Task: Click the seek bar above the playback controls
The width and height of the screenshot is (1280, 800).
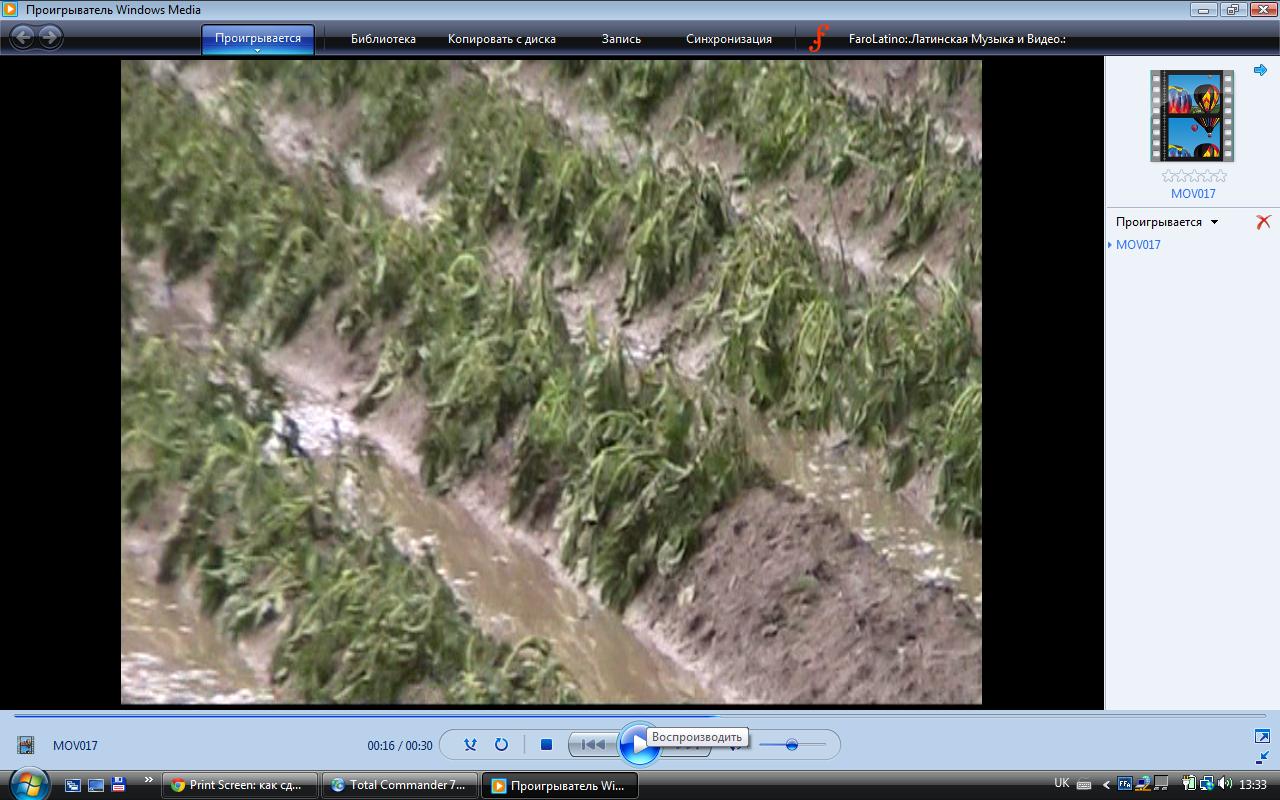Action: coord(640,715)
